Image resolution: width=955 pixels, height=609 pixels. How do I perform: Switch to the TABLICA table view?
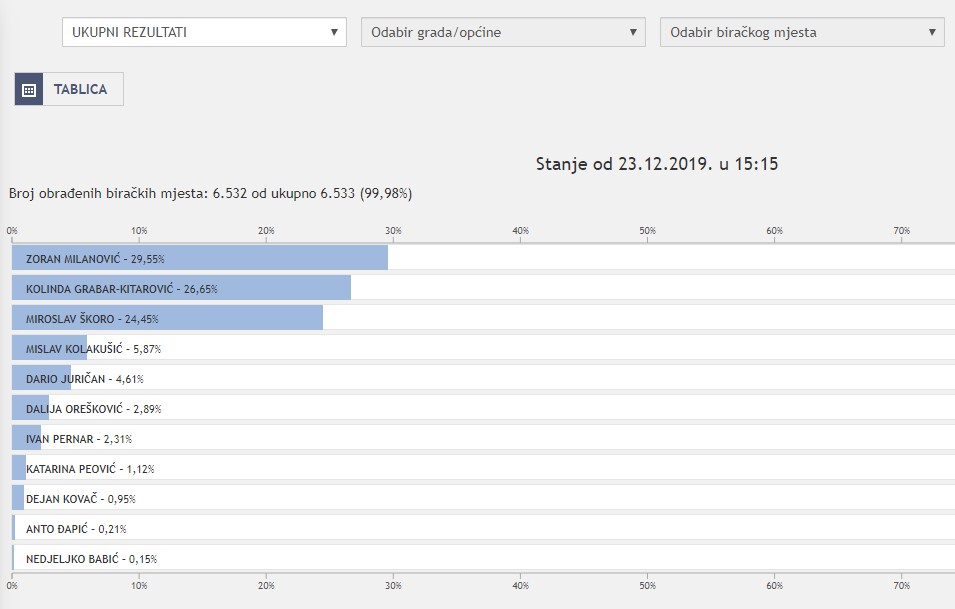pyautogui.click(x=80, y=89)
